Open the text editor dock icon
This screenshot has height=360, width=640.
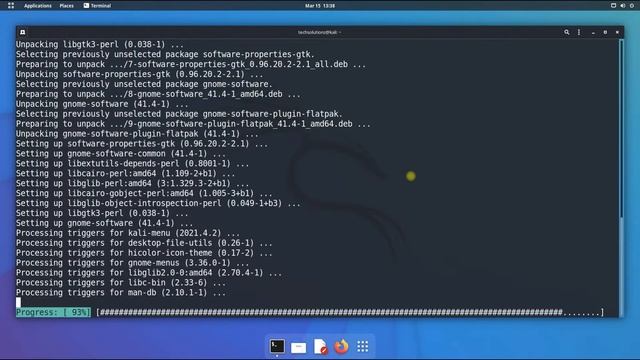[320, 346]
